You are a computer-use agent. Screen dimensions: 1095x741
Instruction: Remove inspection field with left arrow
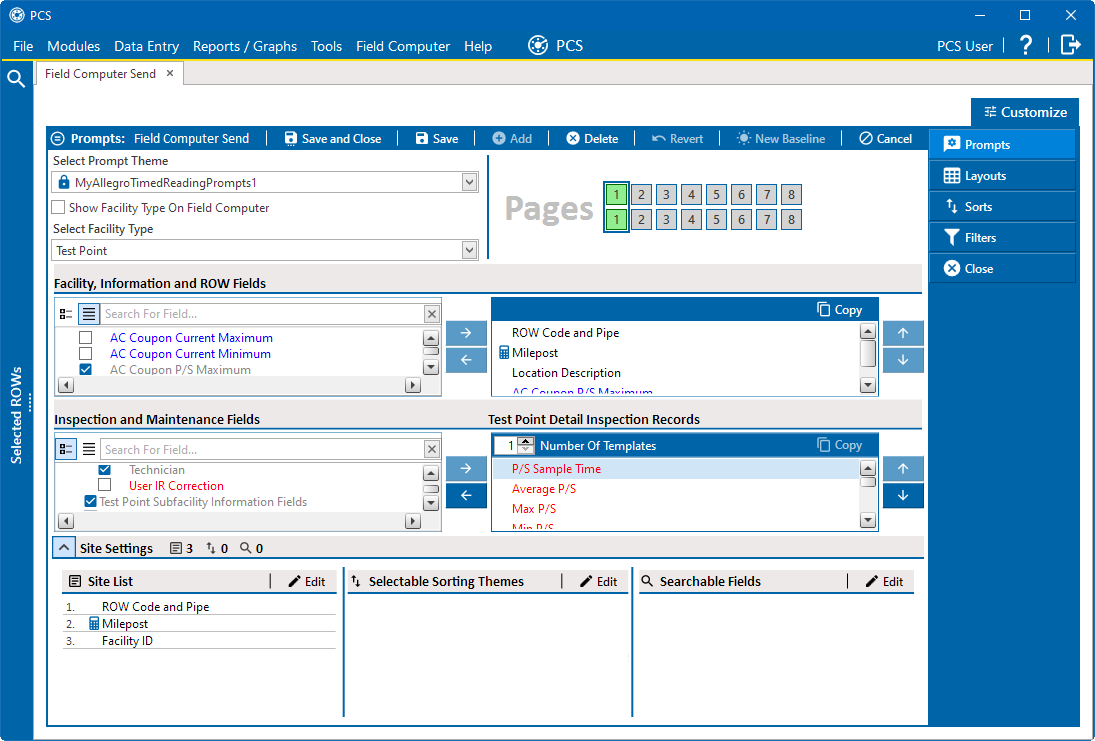[466, 495]
